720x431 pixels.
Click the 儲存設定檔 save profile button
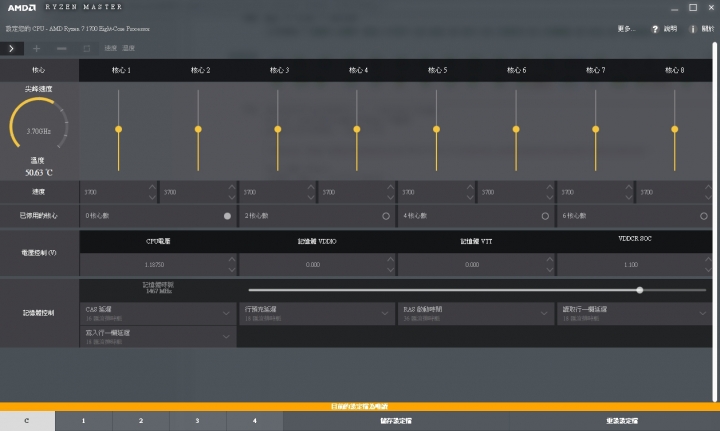tap(397, 422)
